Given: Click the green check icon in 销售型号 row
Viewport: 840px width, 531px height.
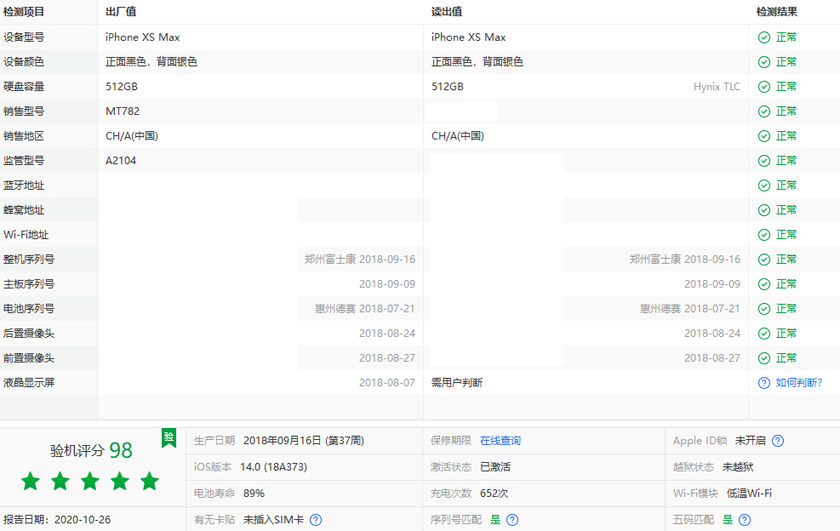Looking at the screenshot, I should coord(764,111).
